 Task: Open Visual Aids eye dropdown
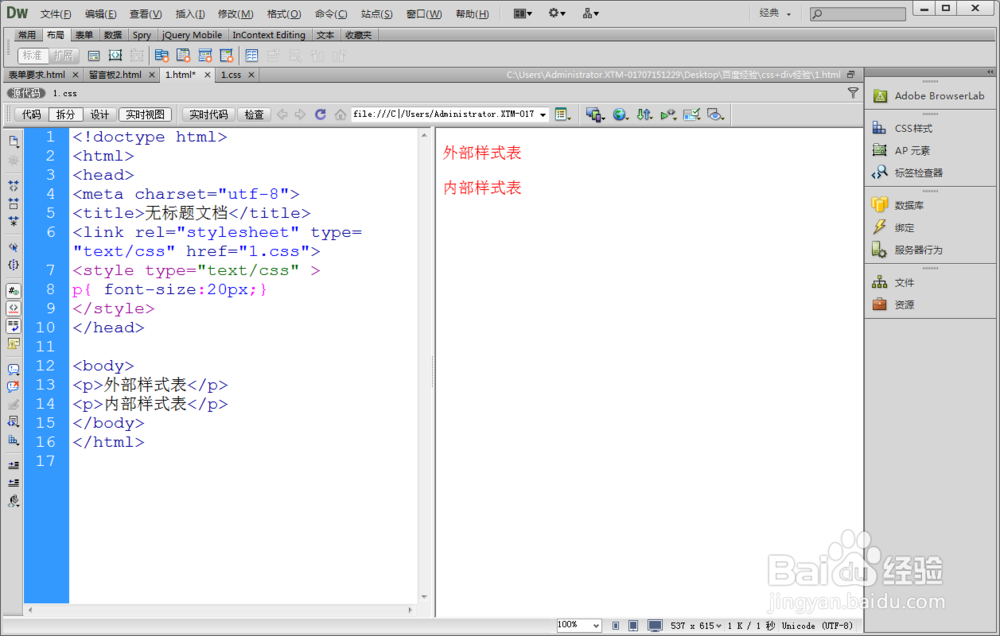pos(715,114)
